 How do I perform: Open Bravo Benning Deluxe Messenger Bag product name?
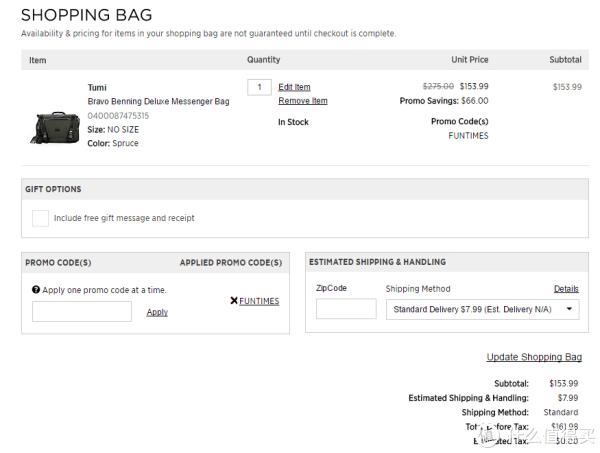[158, 101]
